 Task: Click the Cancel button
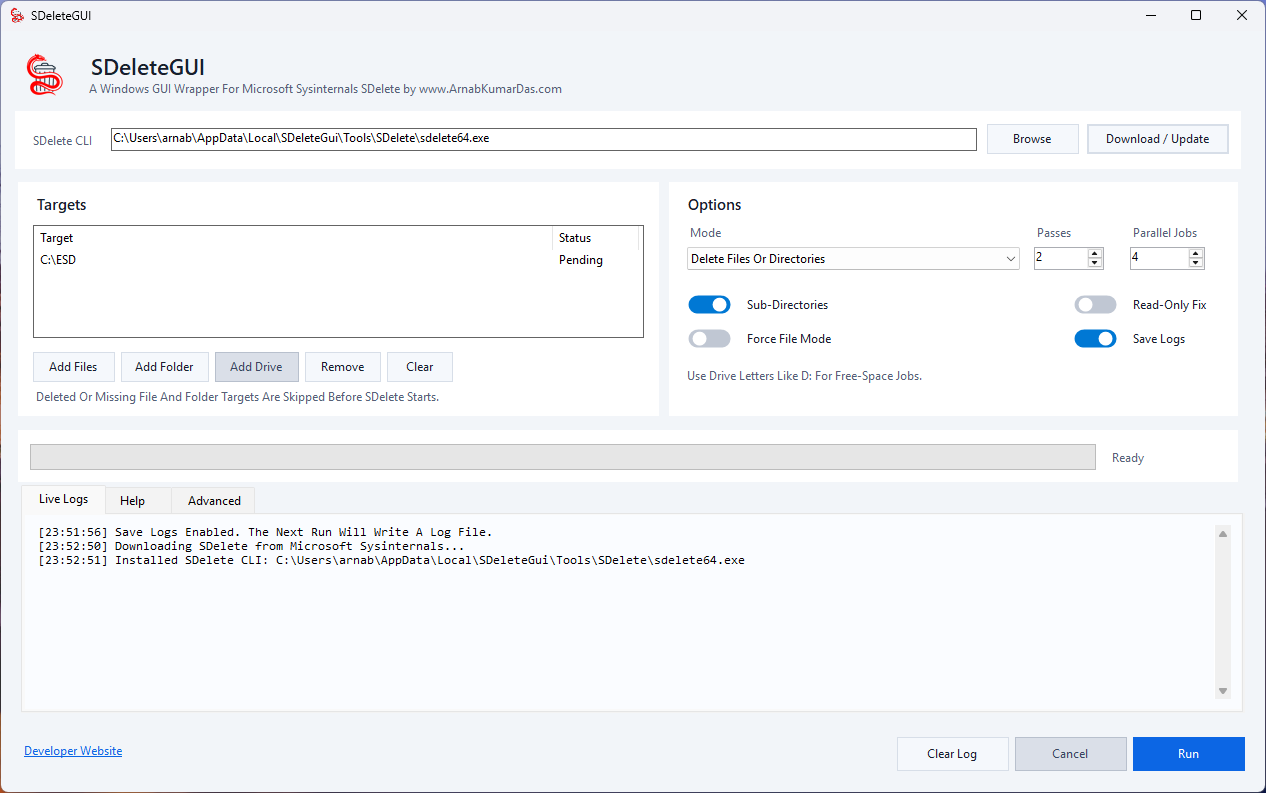1070,754
